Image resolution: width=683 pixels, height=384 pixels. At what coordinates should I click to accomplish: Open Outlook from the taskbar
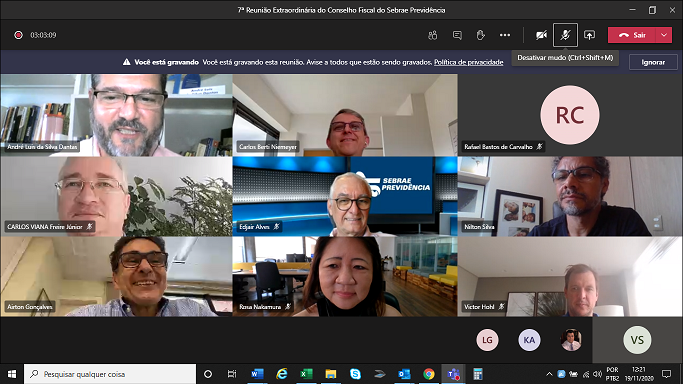click(404, 374)
